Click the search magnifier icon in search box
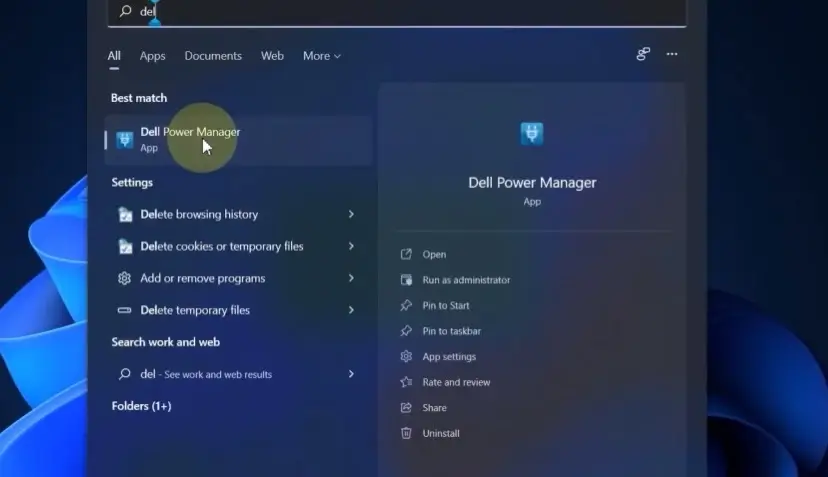Screen dimensions: 828x477 (125, 11)
